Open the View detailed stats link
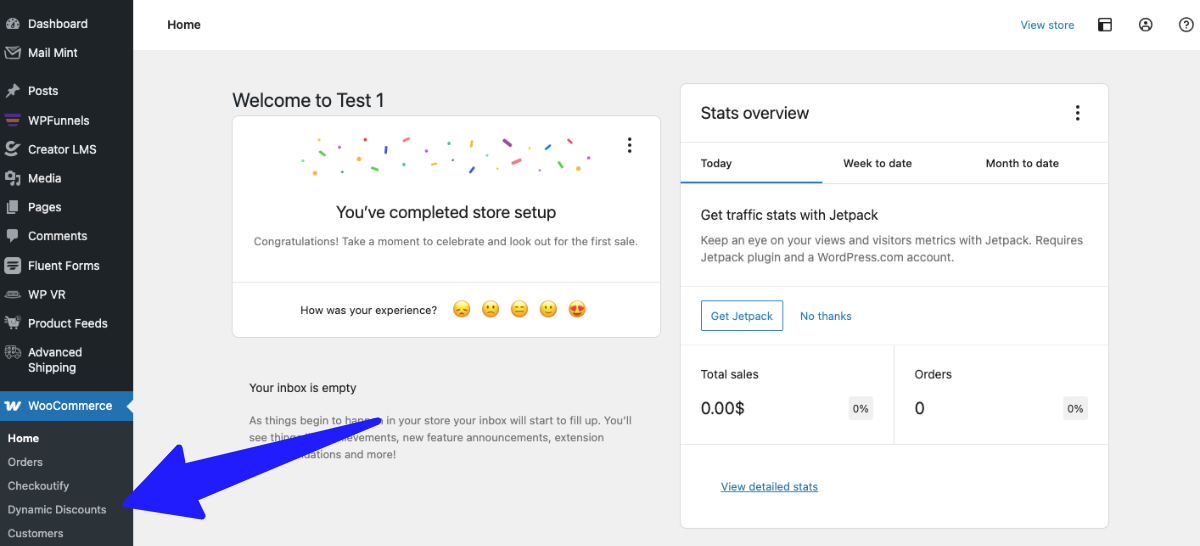This screenshot has width=1200, height=546. (769, 487)
